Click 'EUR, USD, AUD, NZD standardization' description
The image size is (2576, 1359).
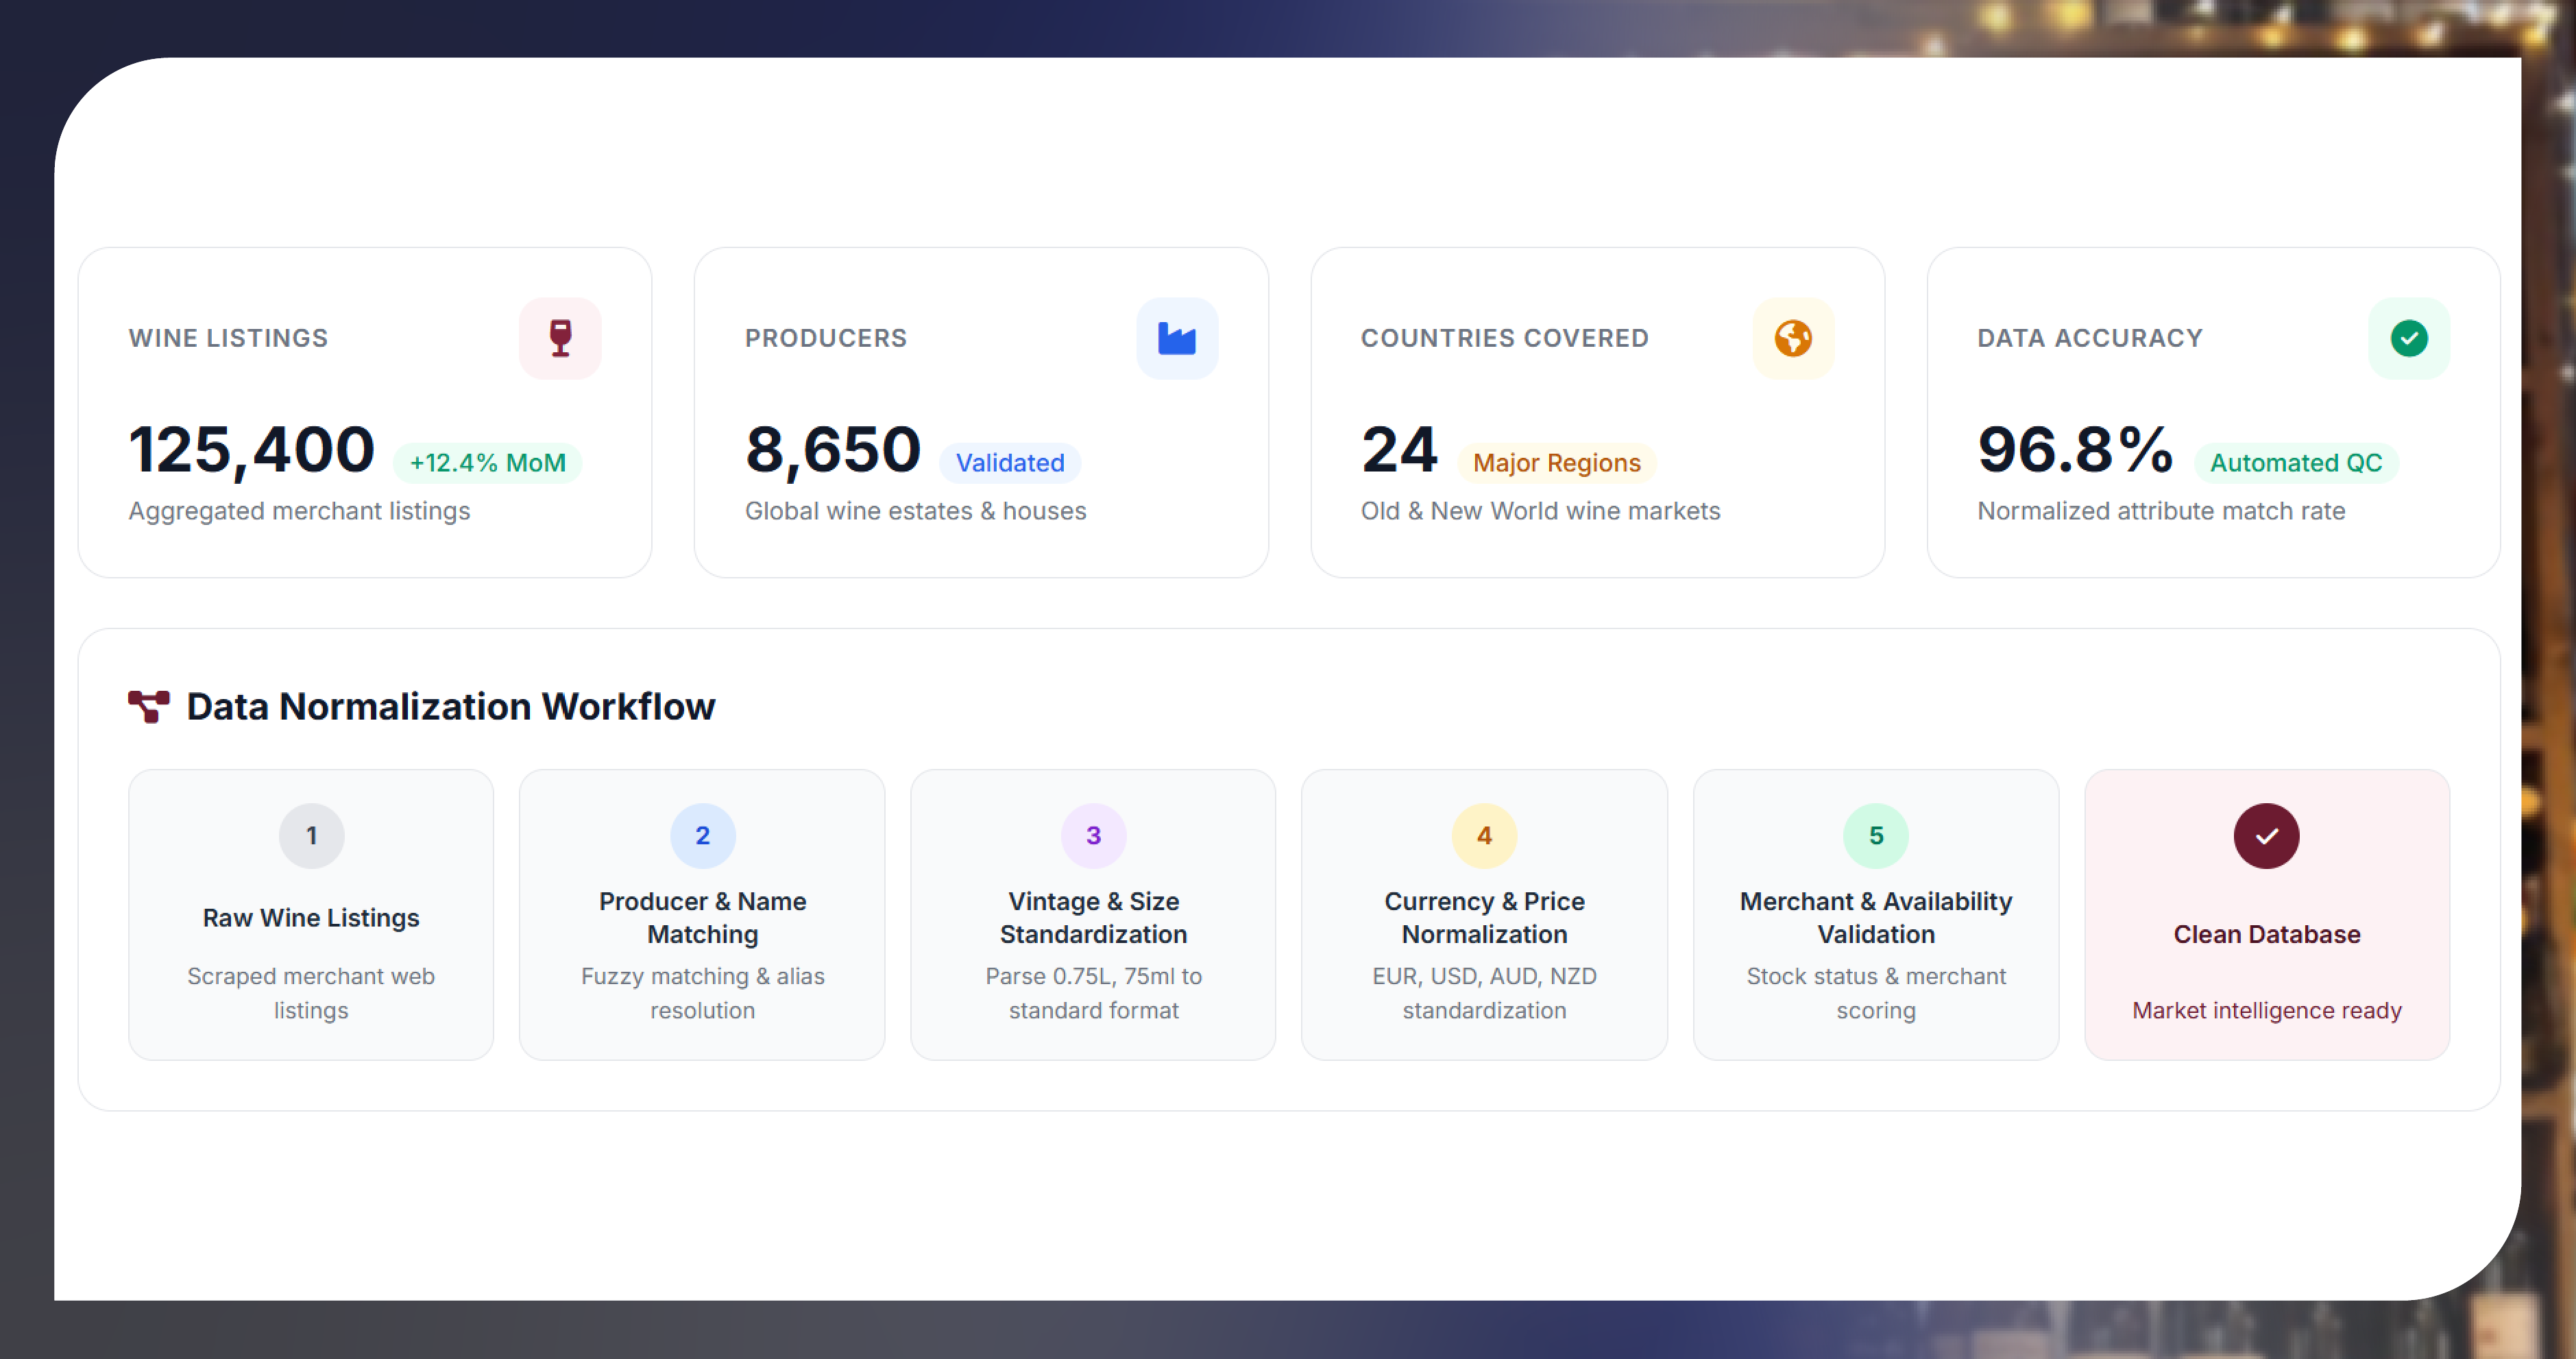(x=1484, y=993)
